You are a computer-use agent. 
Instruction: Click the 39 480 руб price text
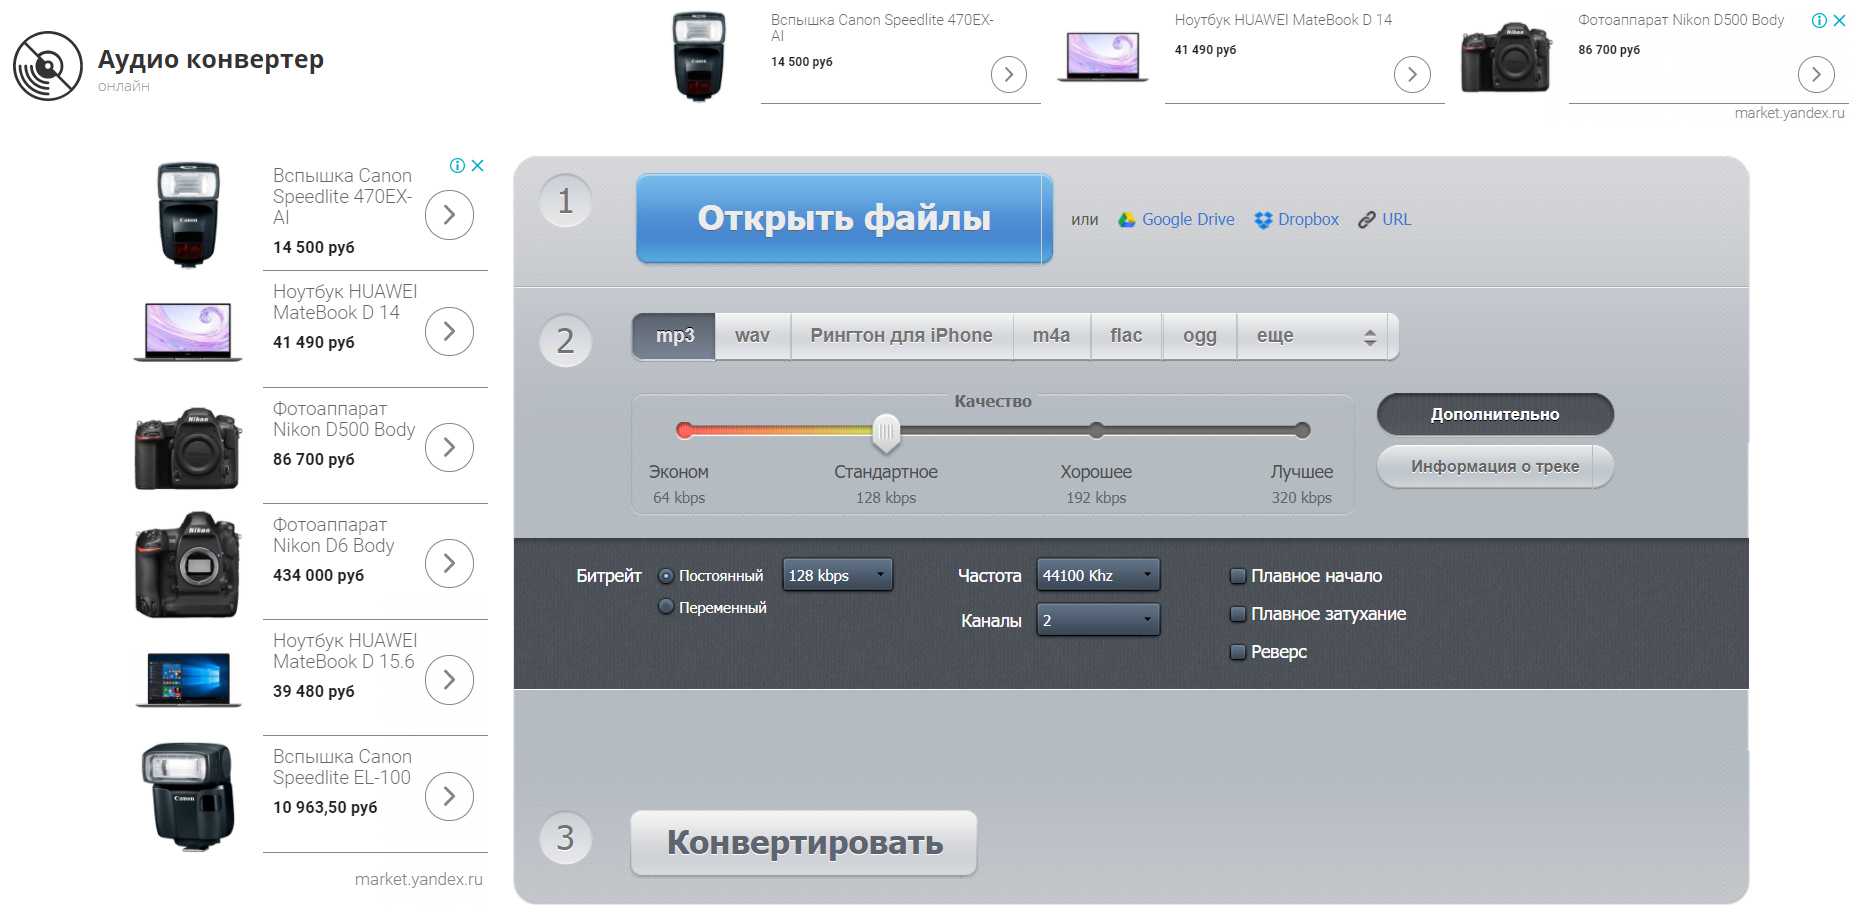click(x=313, y=692)
